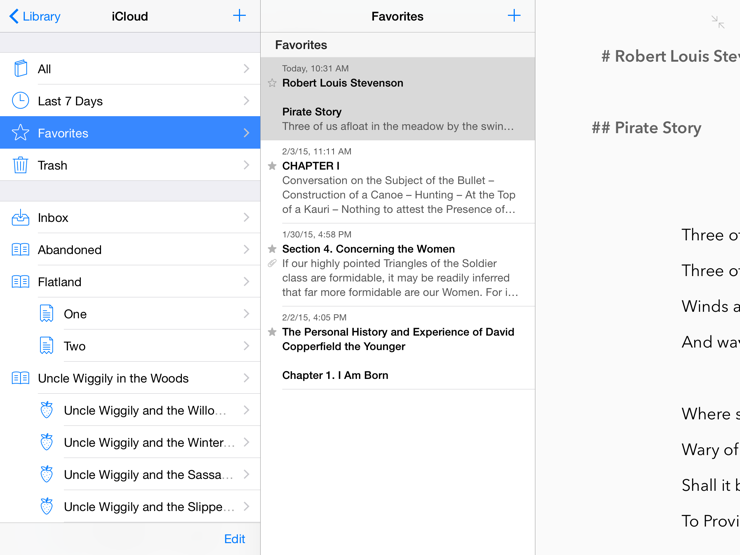Go back to Library

tap(36, 16)
